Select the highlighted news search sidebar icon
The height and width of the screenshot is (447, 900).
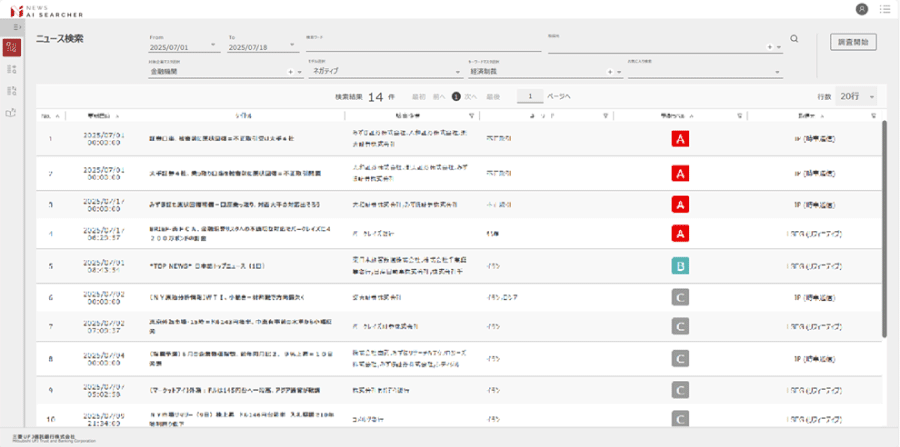(12, 48)
